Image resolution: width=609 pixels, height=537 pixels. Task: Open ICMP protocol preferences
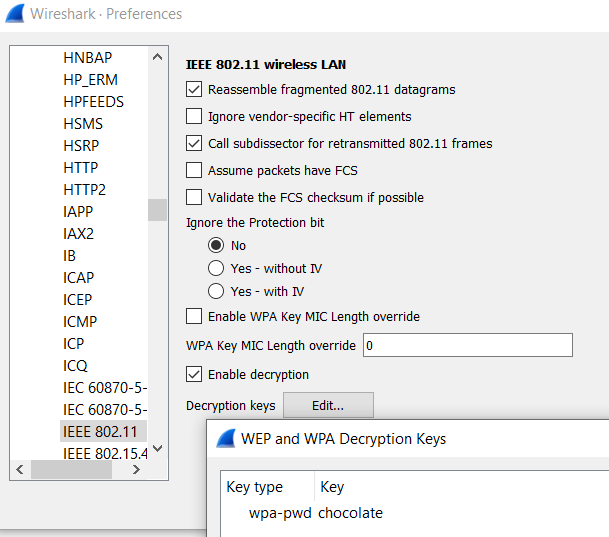pos(80,322)
